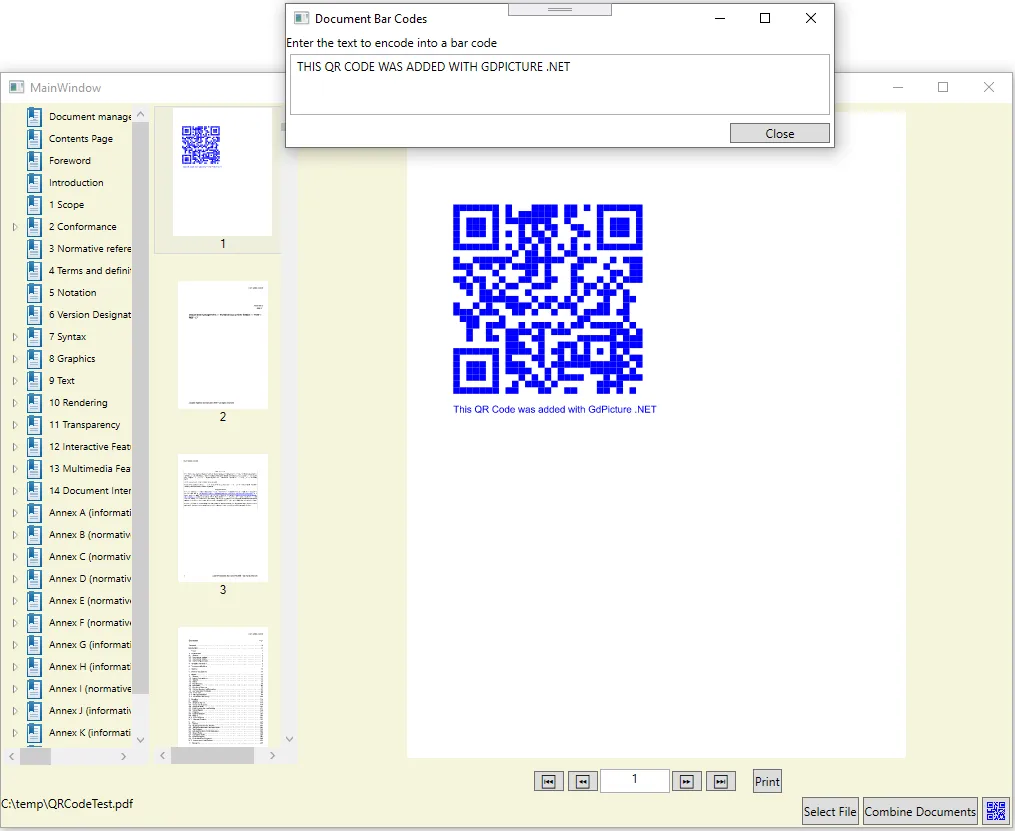The width and height of the screenshot is (1015, 831).
Task: Go to the first page
Action: click(x=549, y=782)
